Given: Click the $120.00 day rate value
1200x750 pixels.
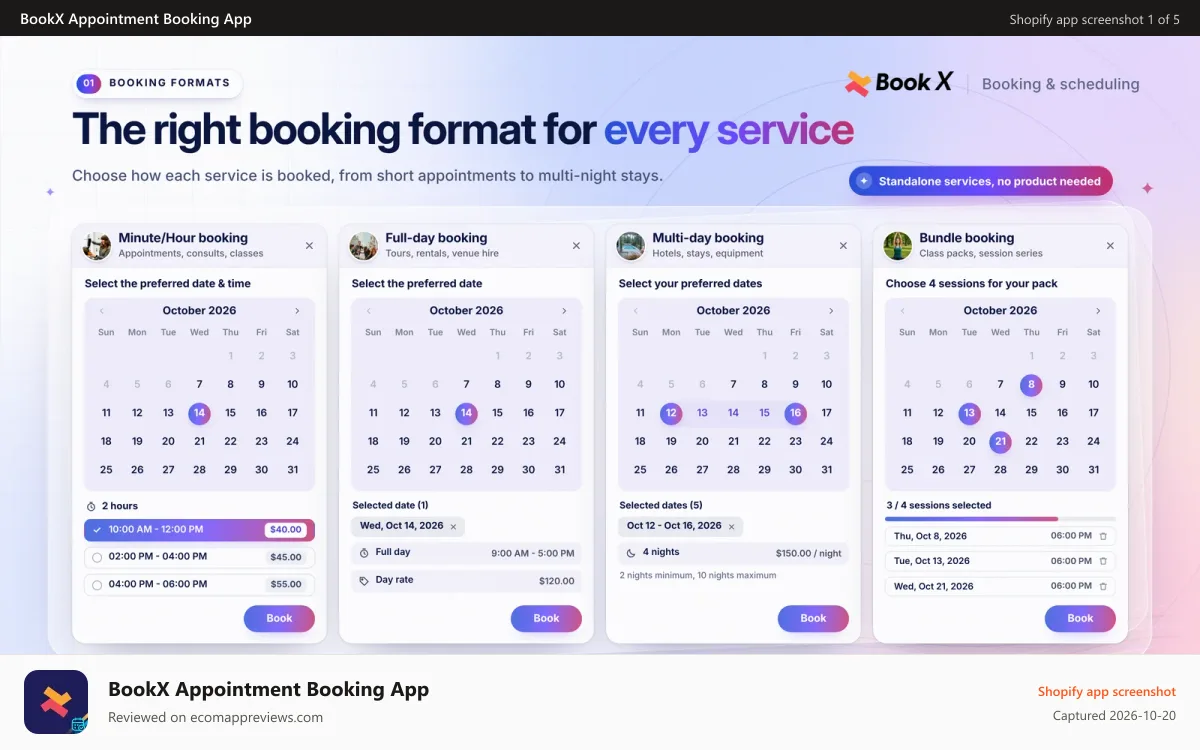Looking at the screenshot, I should [557, 581].
